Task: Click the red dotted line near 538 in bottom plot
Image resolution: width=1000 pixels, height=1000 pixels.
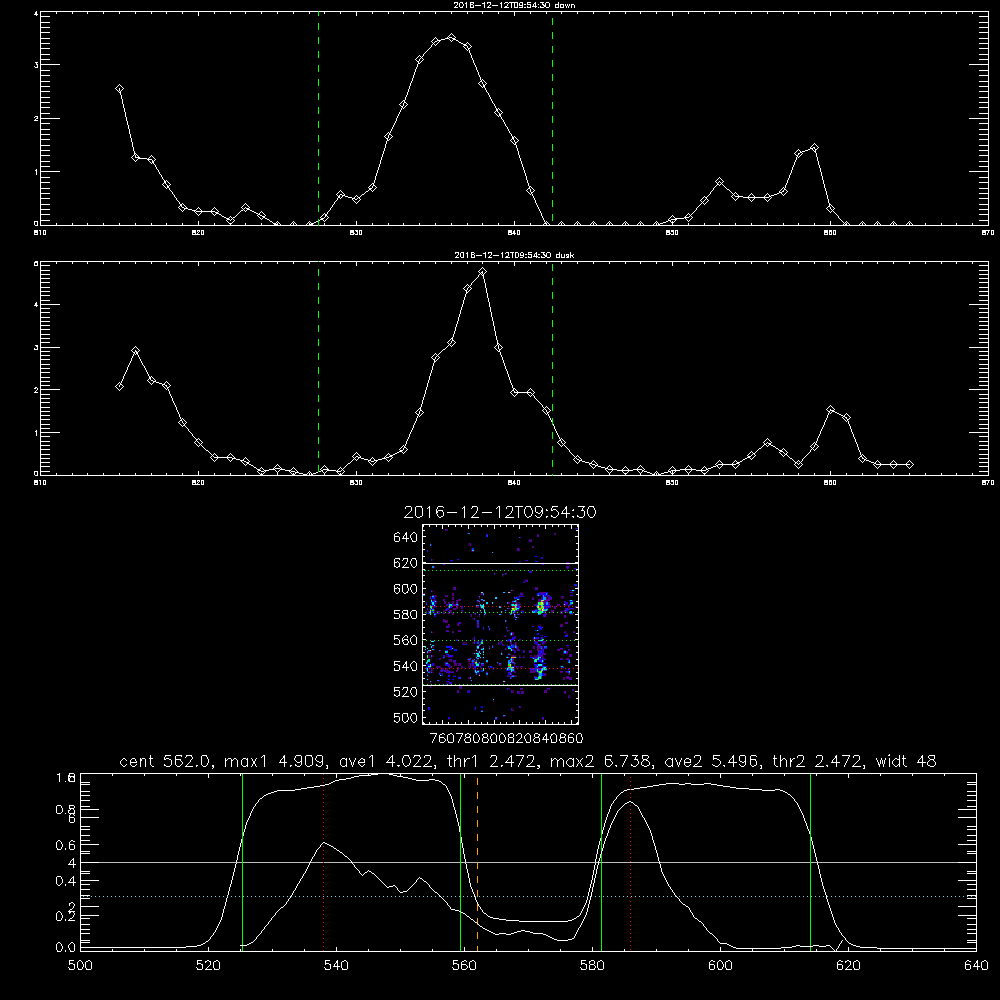Action: pyautogui.click(x=323, y=862)
